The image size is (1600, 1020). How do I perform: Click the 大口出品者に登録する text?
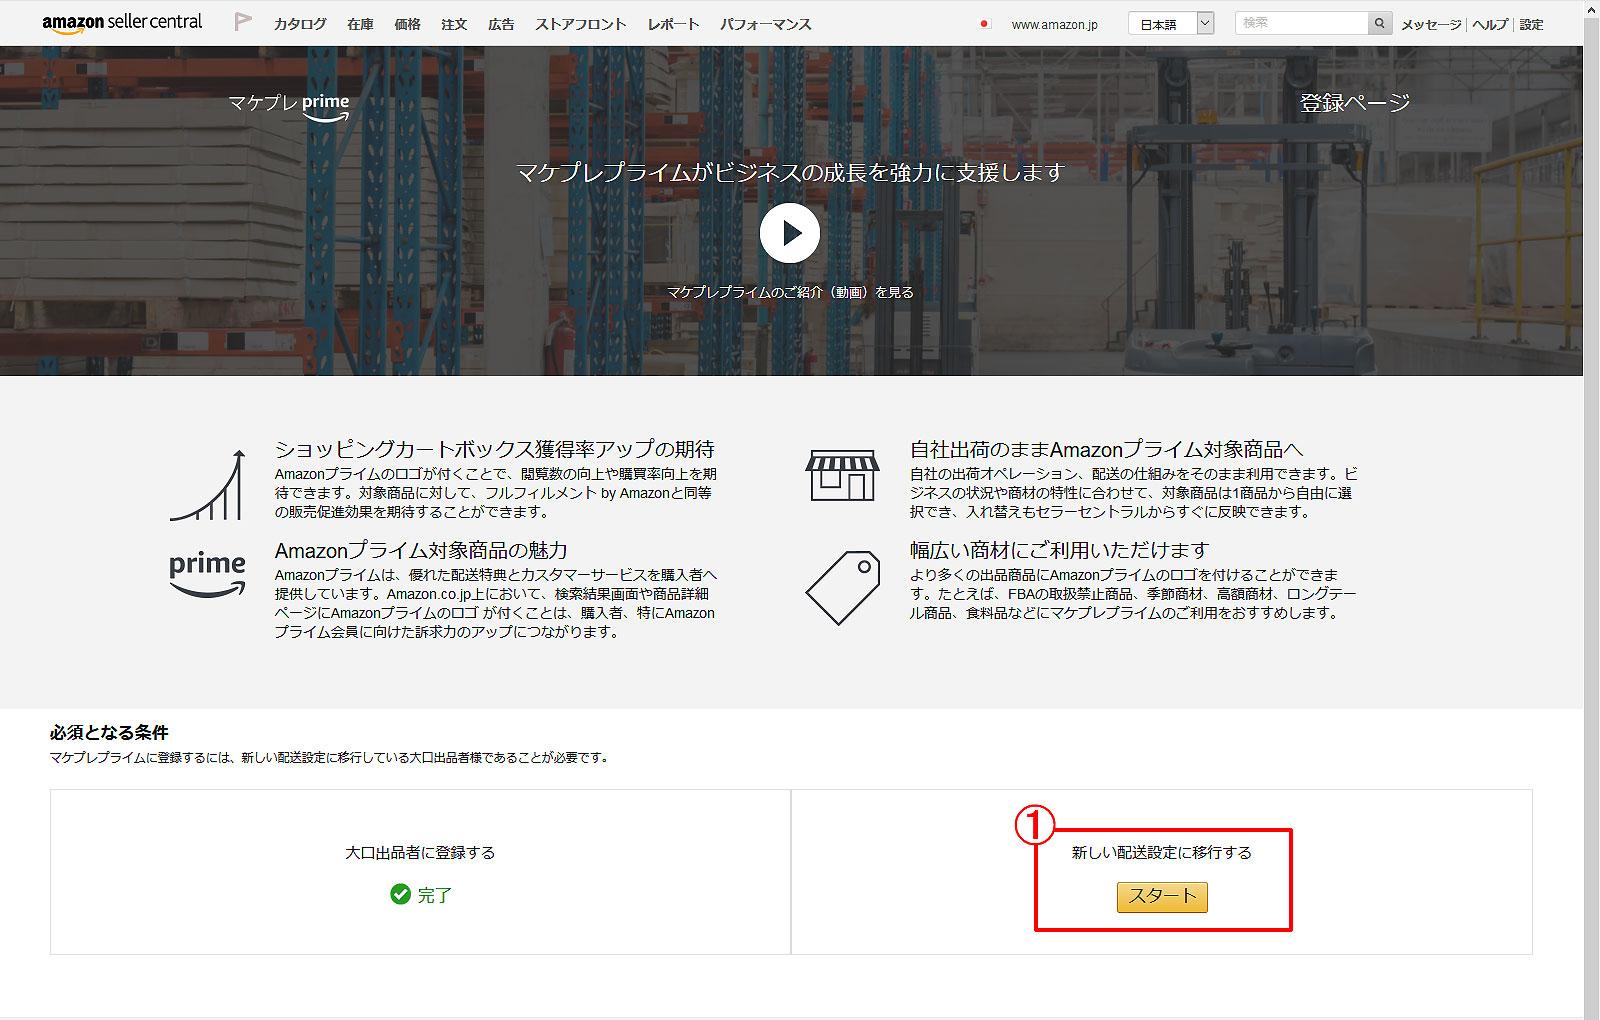(420, 853)
